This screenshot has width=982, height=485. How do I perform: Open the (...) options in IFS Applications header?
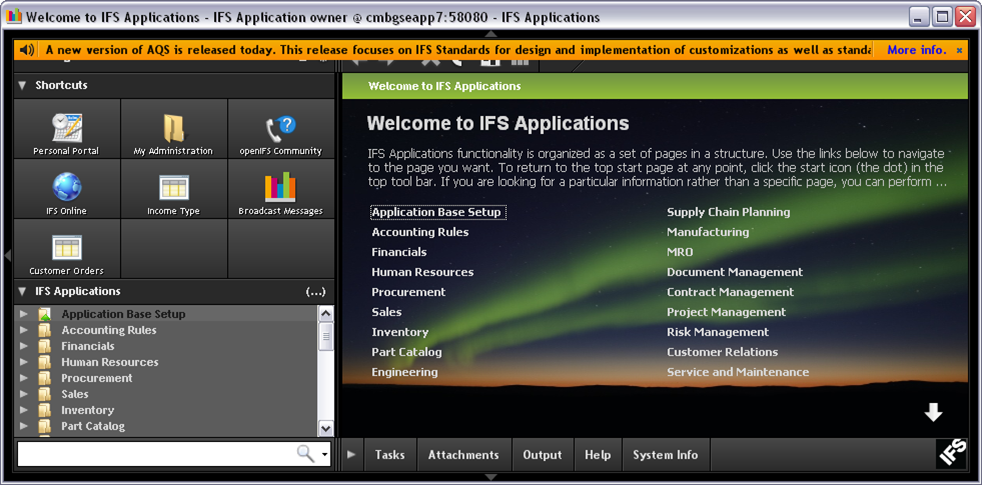(316, 291)
